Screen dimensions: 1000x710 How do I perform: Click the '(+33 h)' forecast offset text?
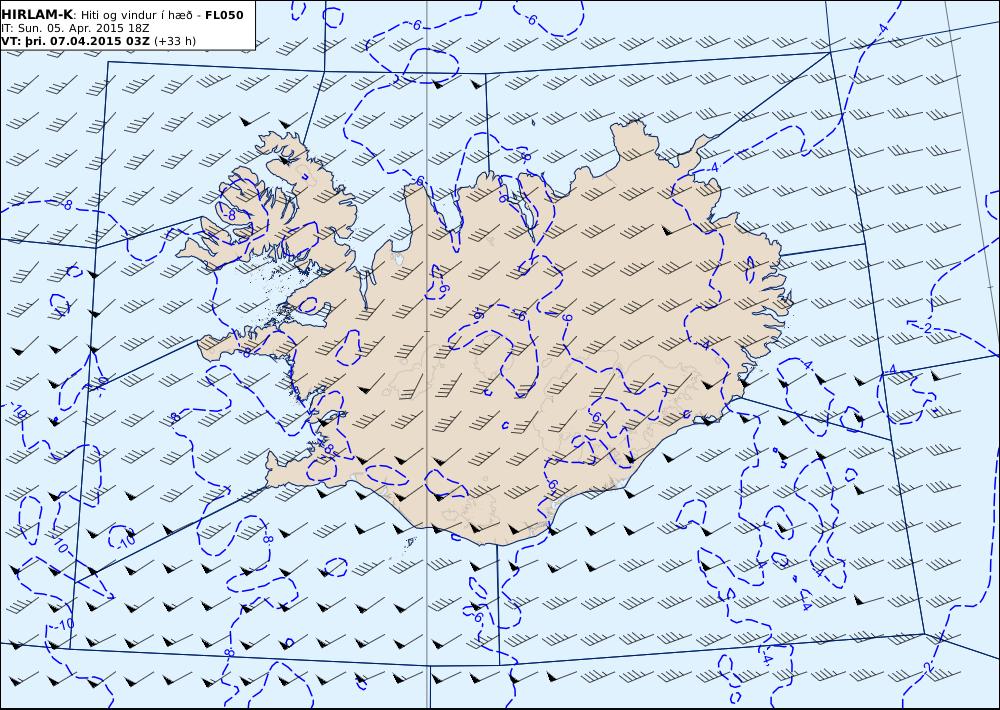[175, 41]
